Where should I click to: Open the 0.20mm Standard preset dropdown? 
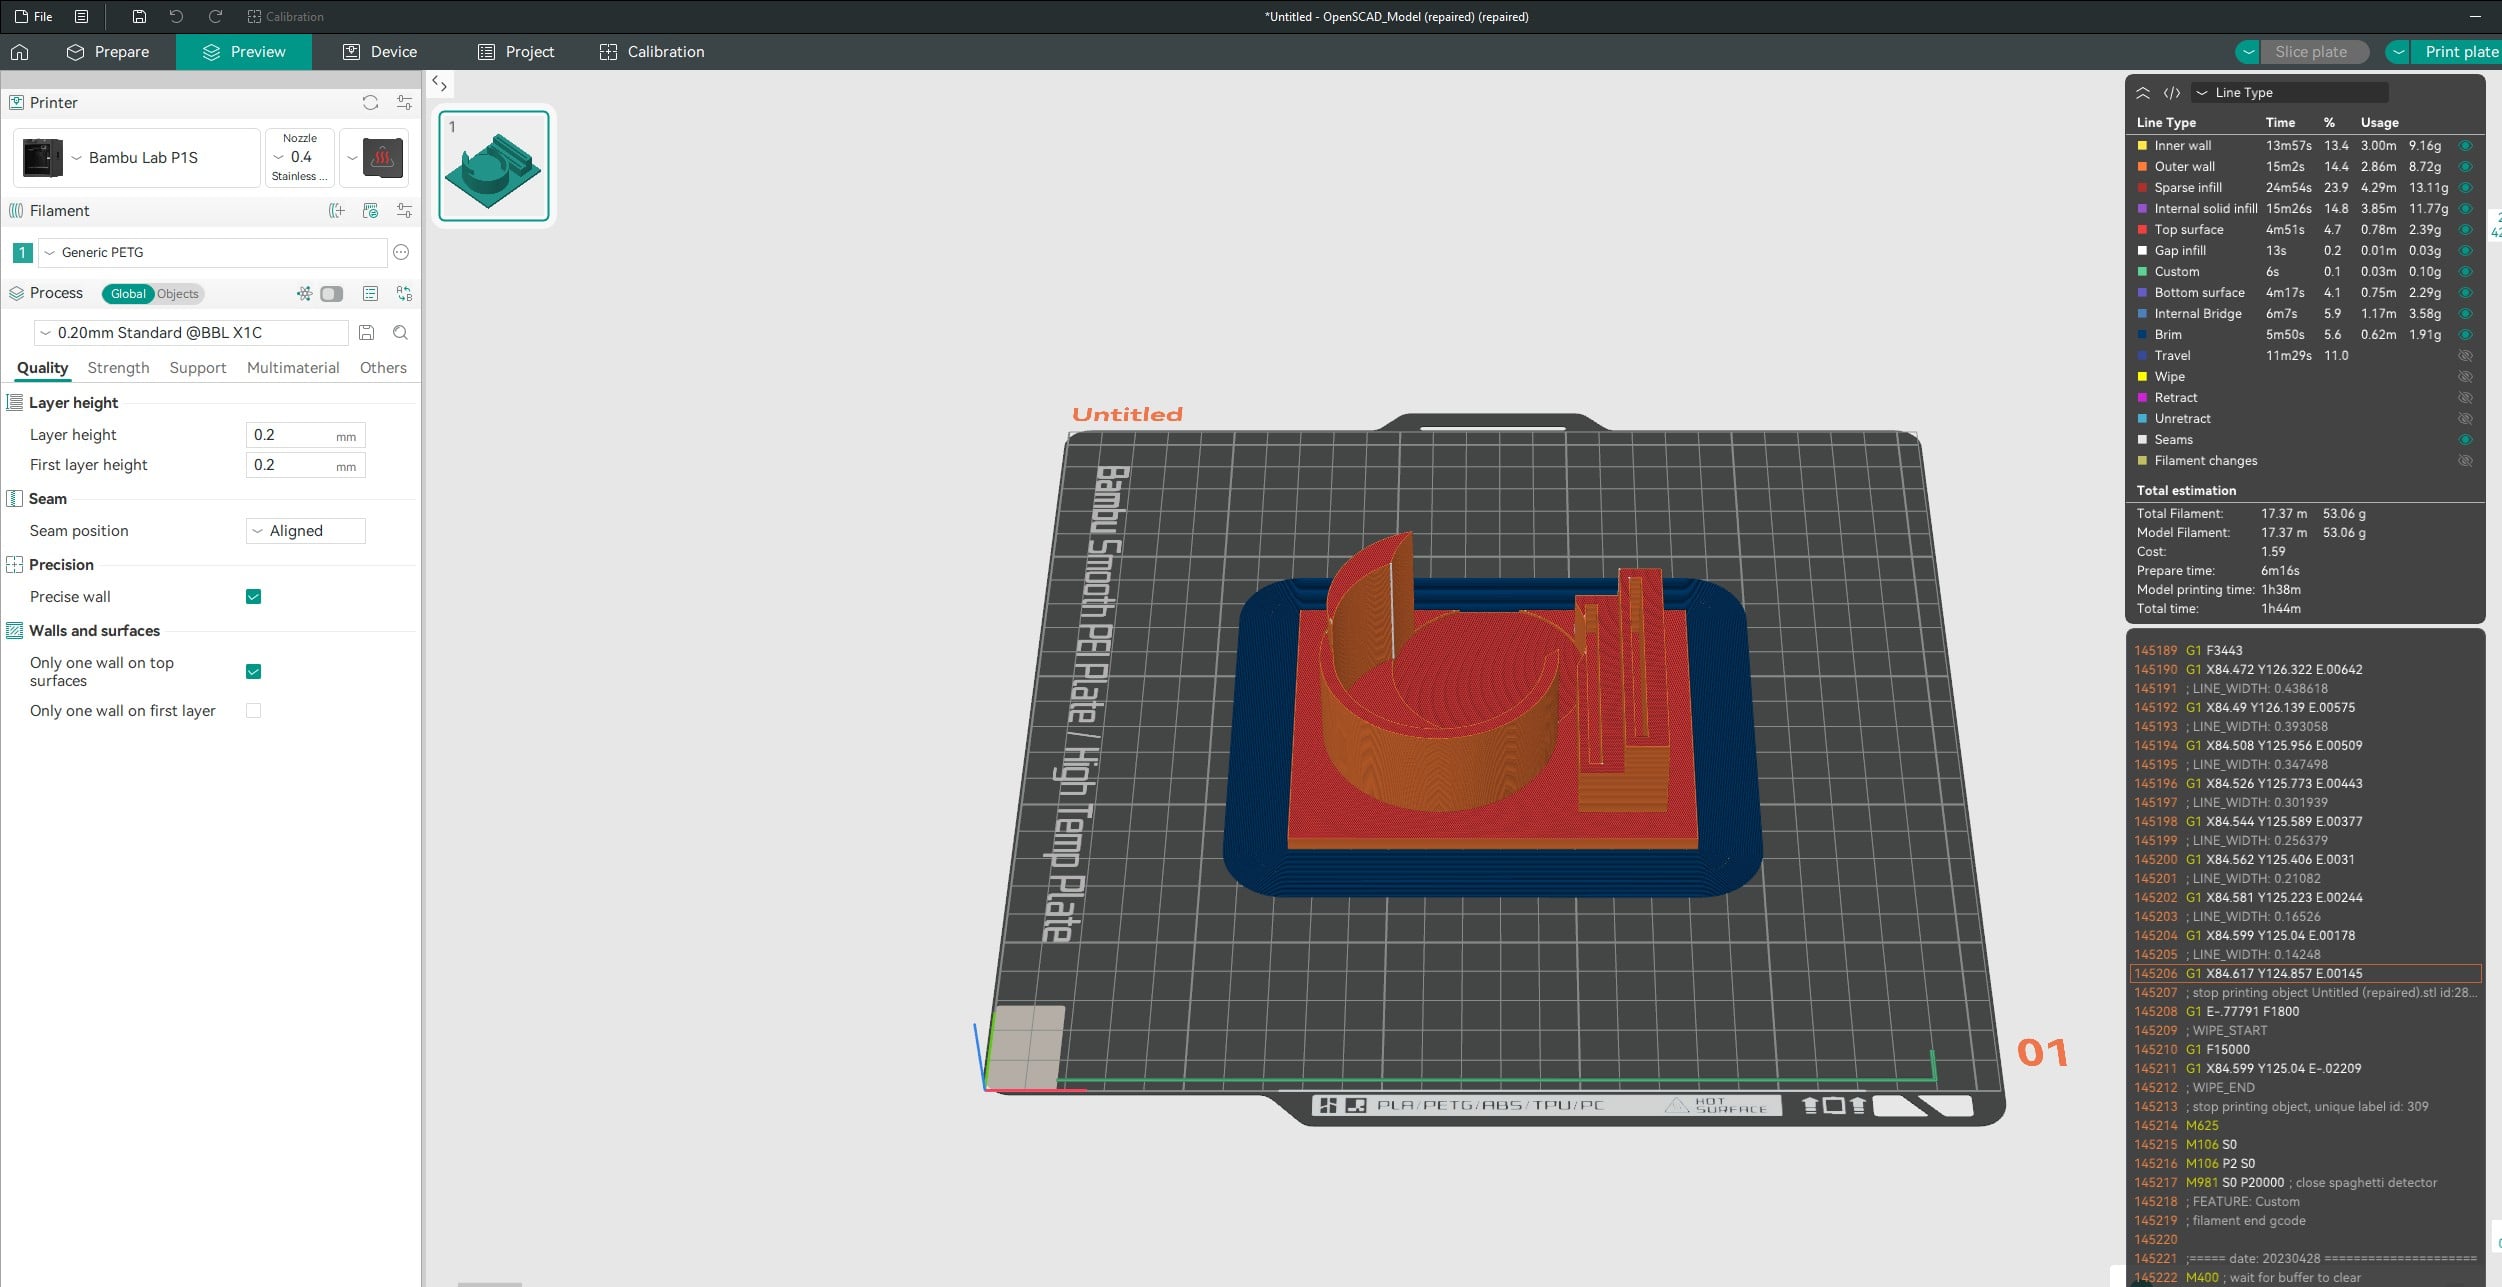pyautogui.click(x=191, y=332)
